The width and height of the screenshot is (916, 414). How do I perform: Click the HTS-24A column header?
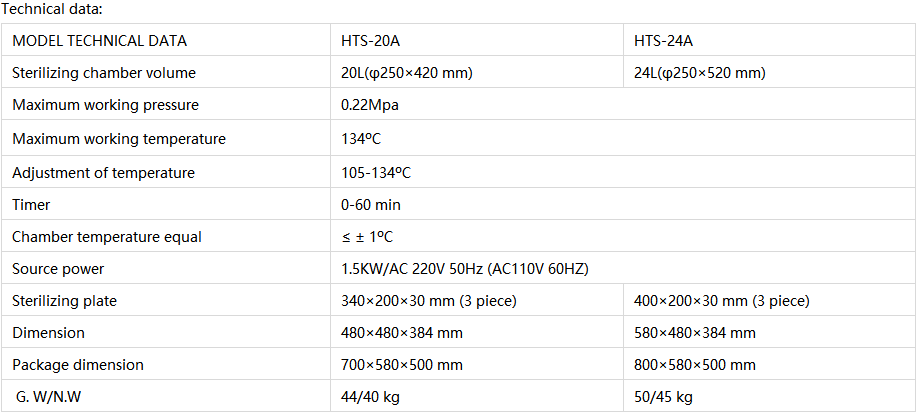pyautogui.click(x=664, y=41)
